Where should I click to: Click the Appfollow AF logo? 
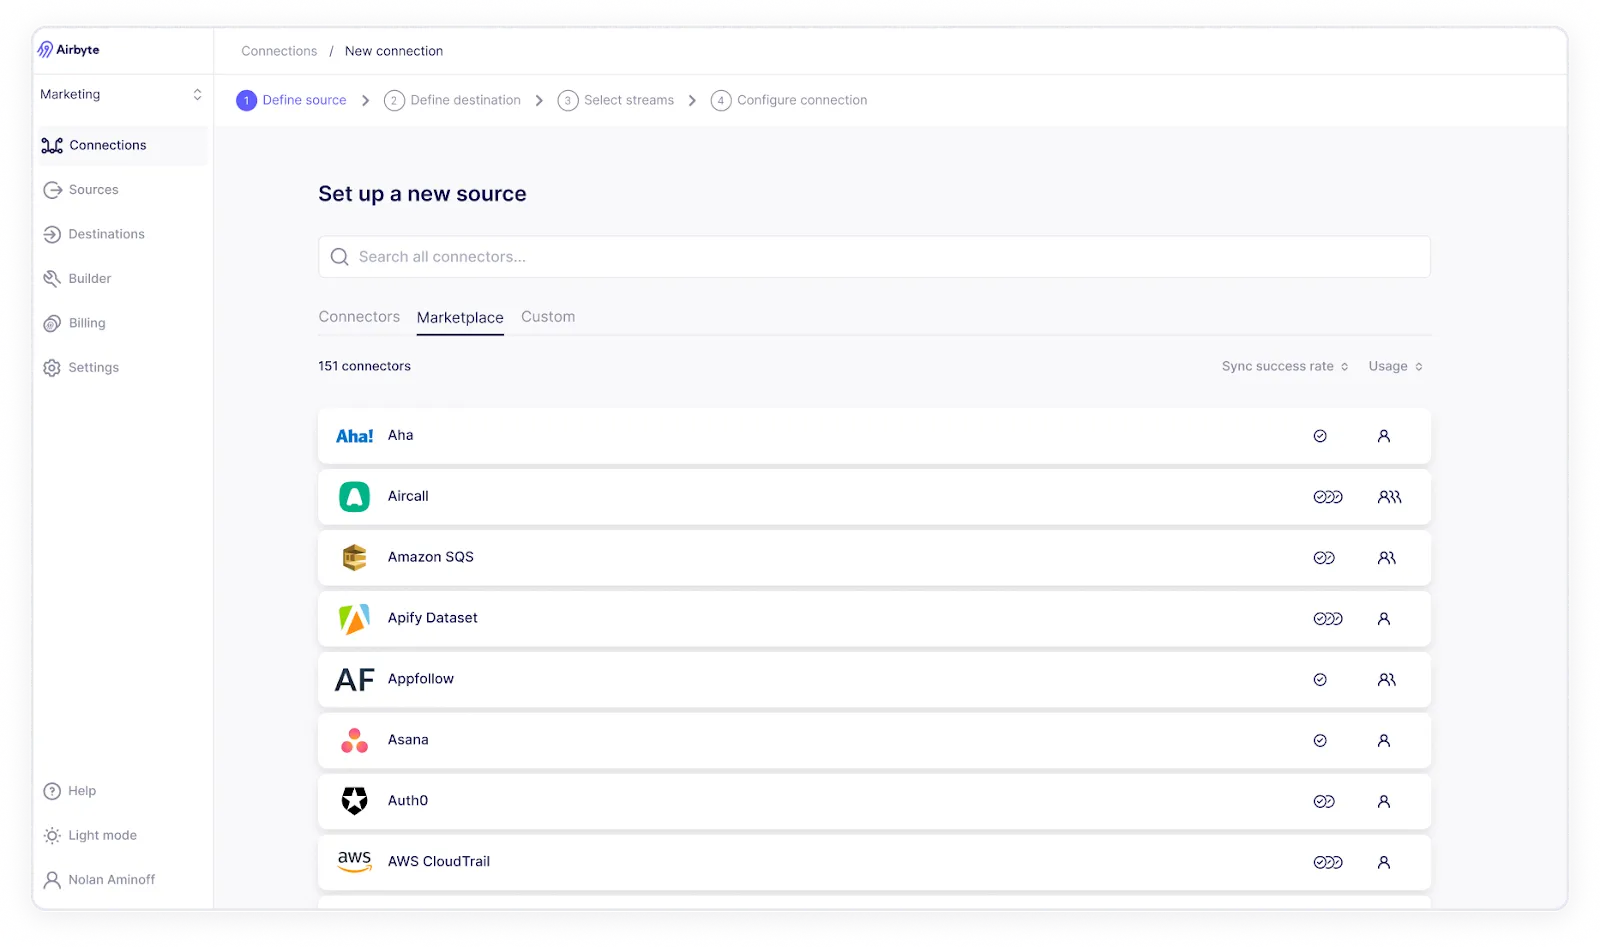point(354,680)
